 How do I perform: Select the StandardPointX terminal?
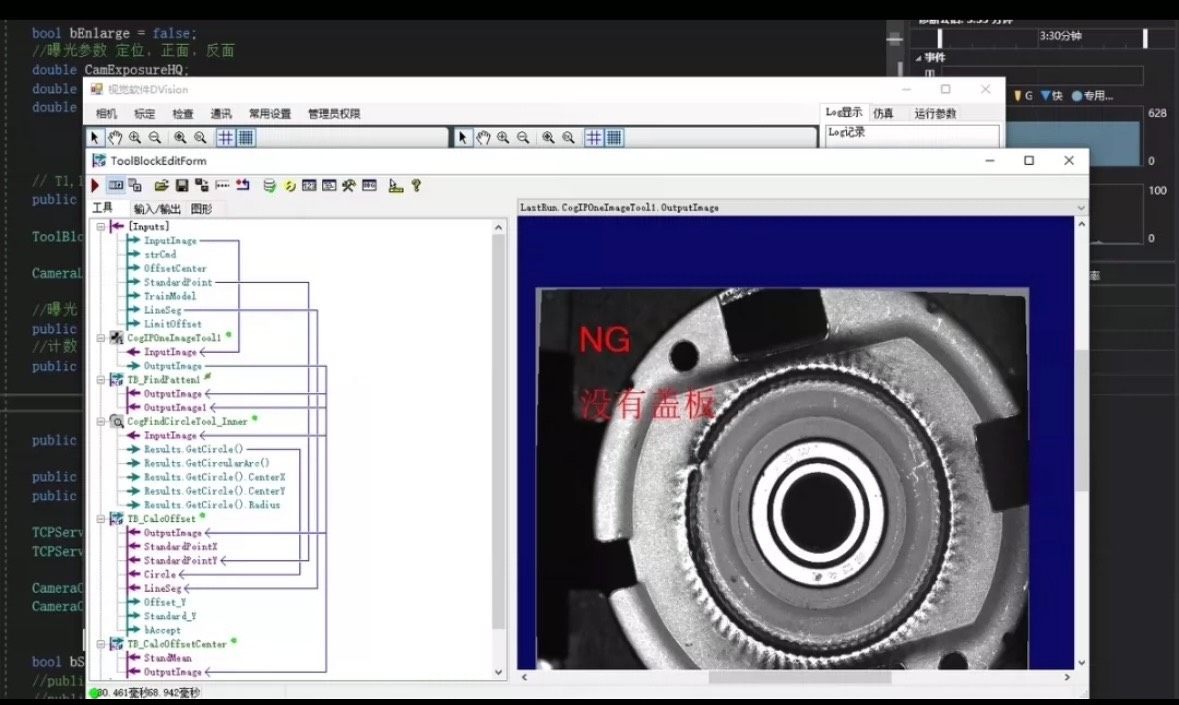[x=180, y=546]
